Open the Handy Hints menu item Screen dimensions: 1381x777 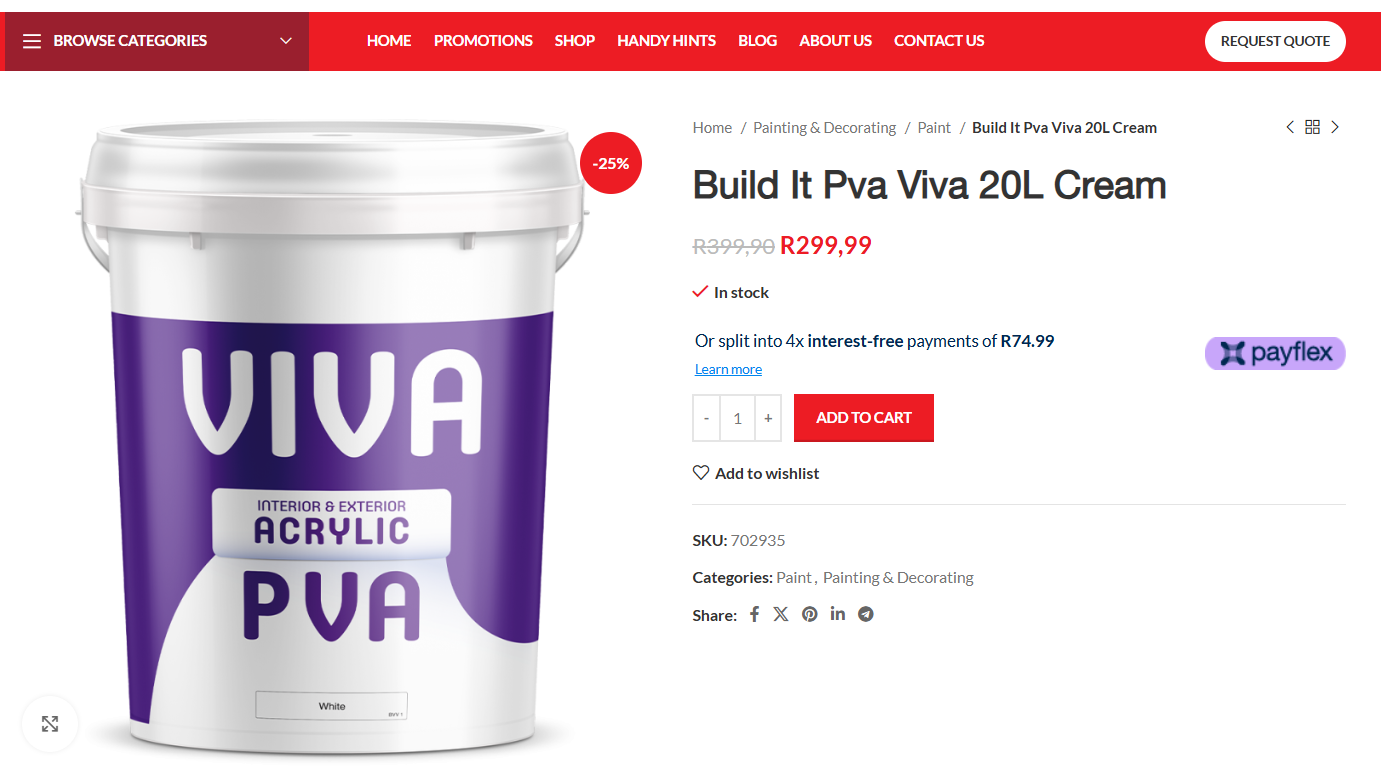(666, 41)
